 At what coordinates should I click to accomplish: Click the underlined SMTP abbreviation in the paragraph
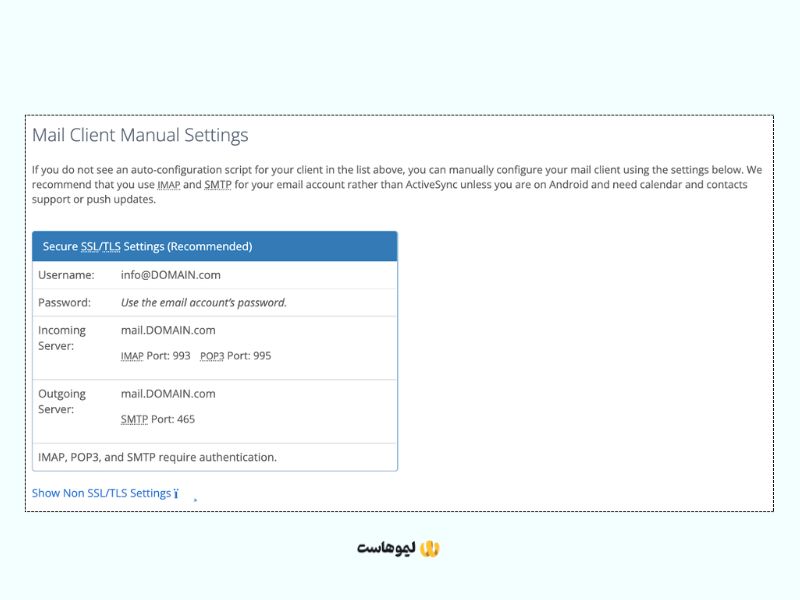[218, 185]
